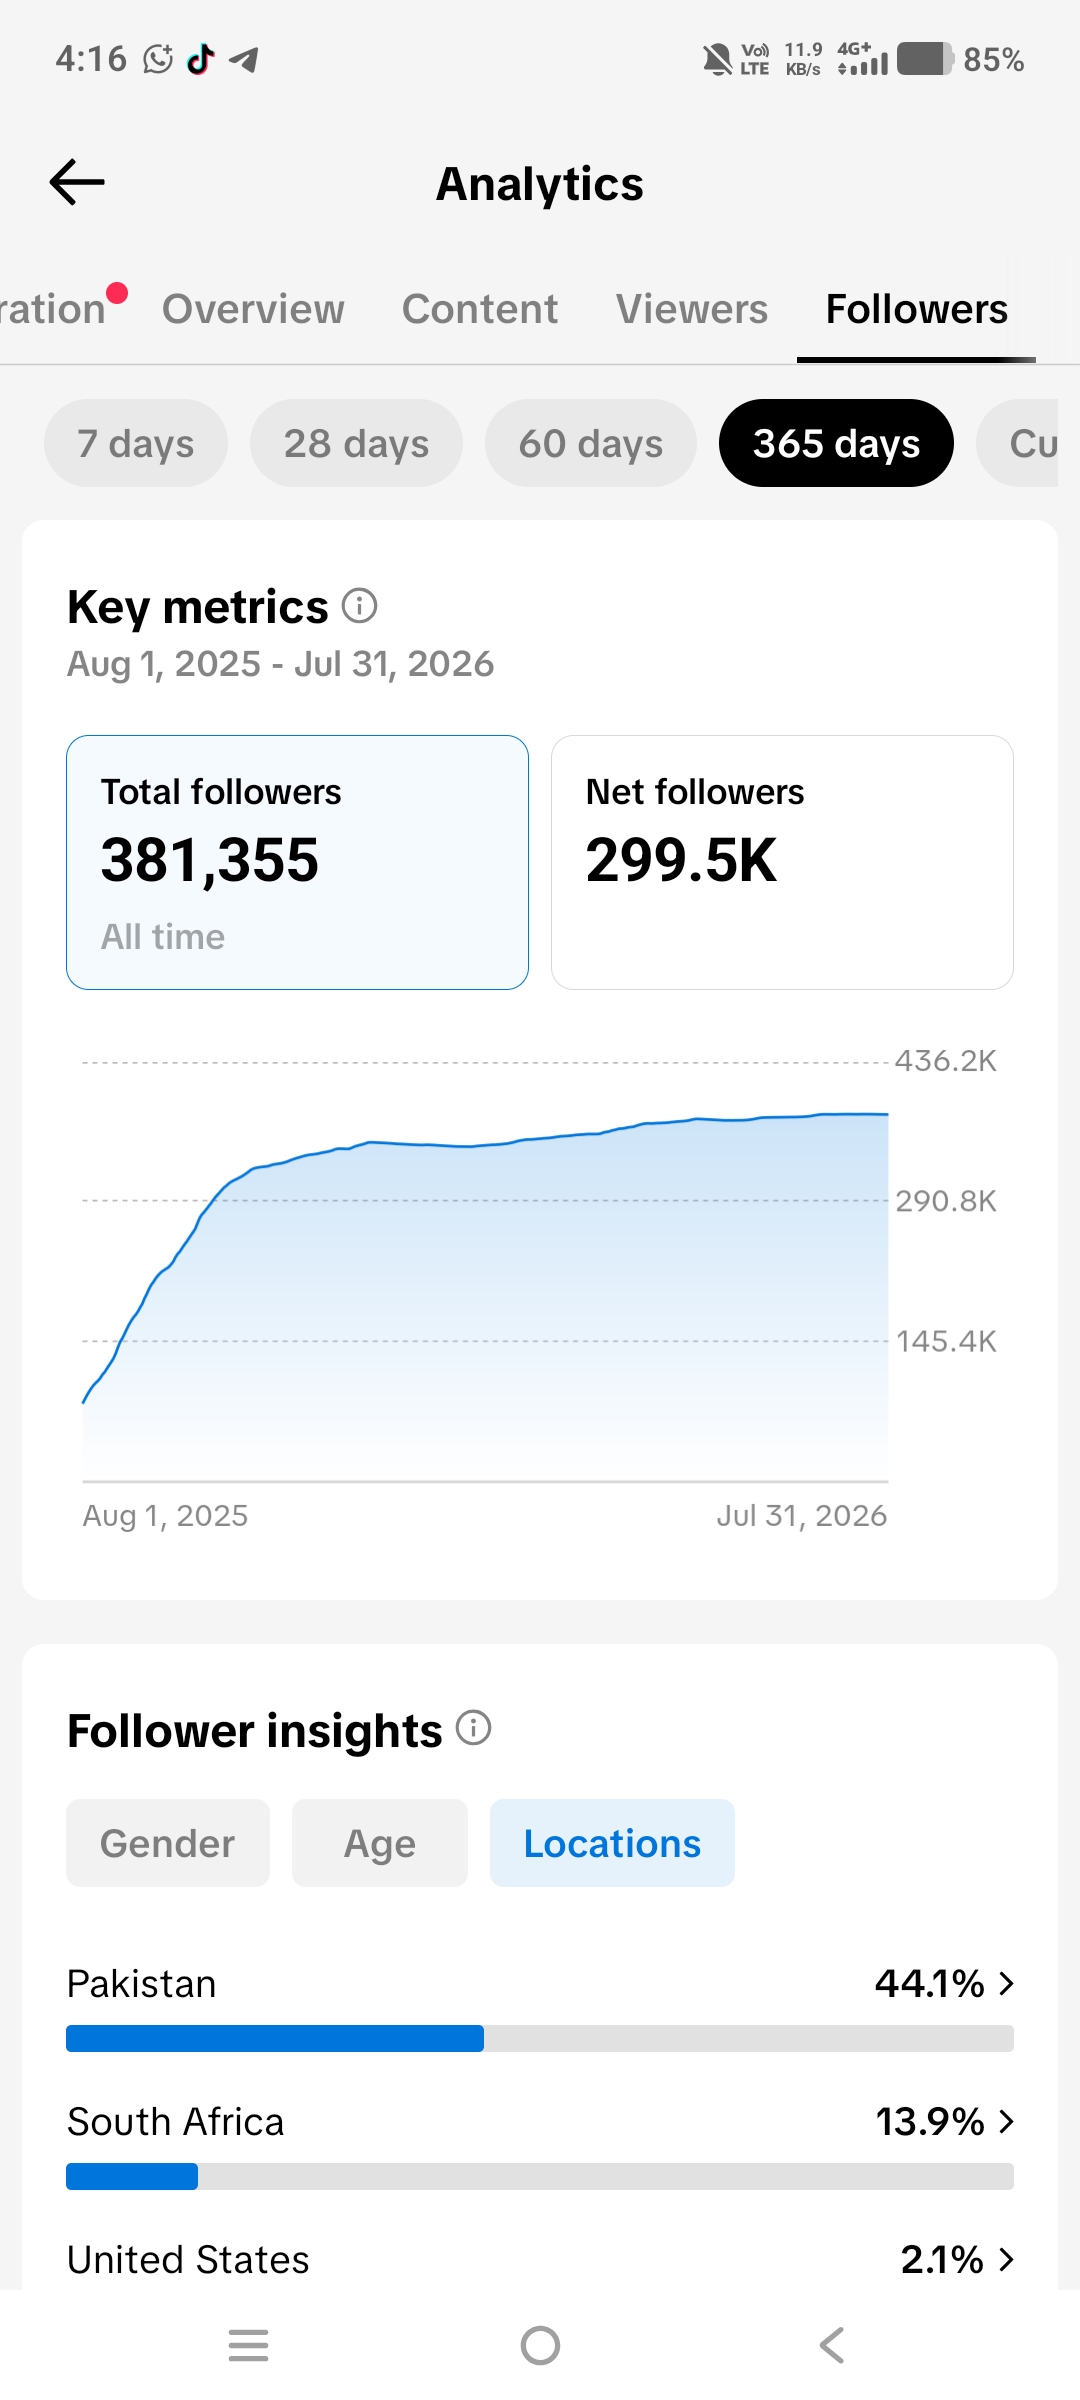Image resolution: width=1080 pixels, height=2400 pixels.
Task: Expand Pakistan location details chevron
Action: coord(1007,1983)
